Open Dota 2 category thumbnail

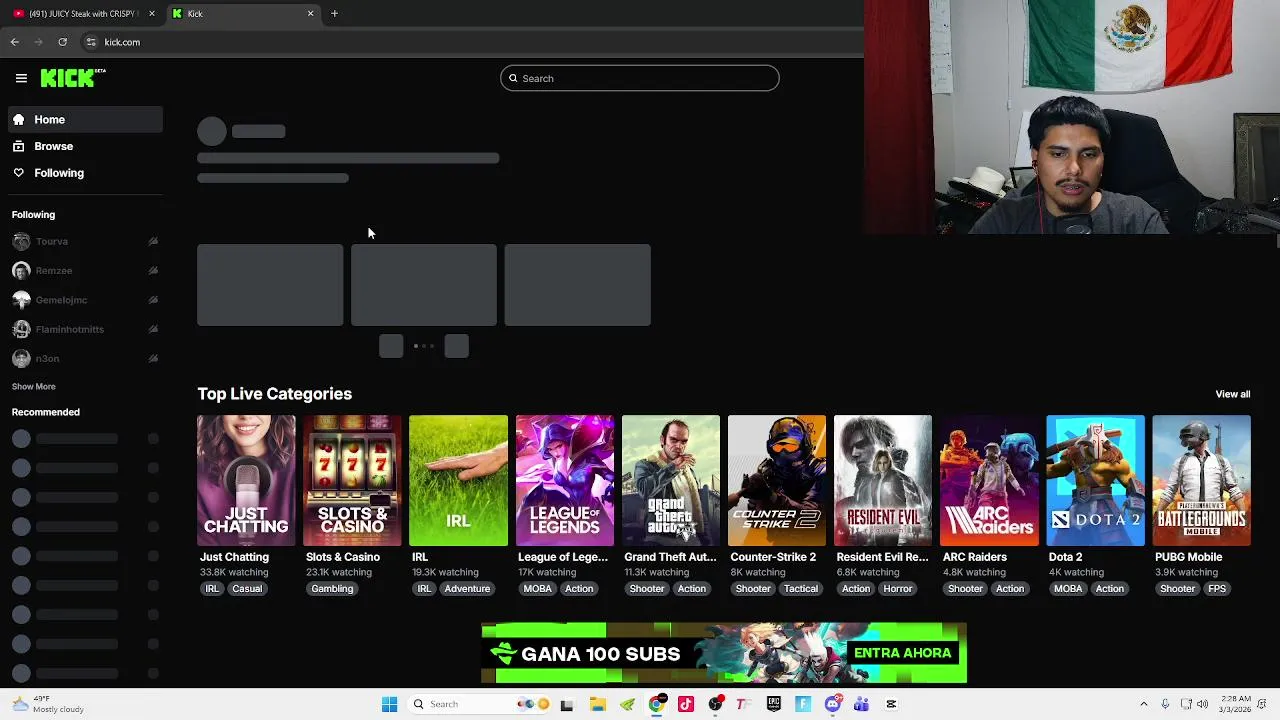click(1095, 481)
